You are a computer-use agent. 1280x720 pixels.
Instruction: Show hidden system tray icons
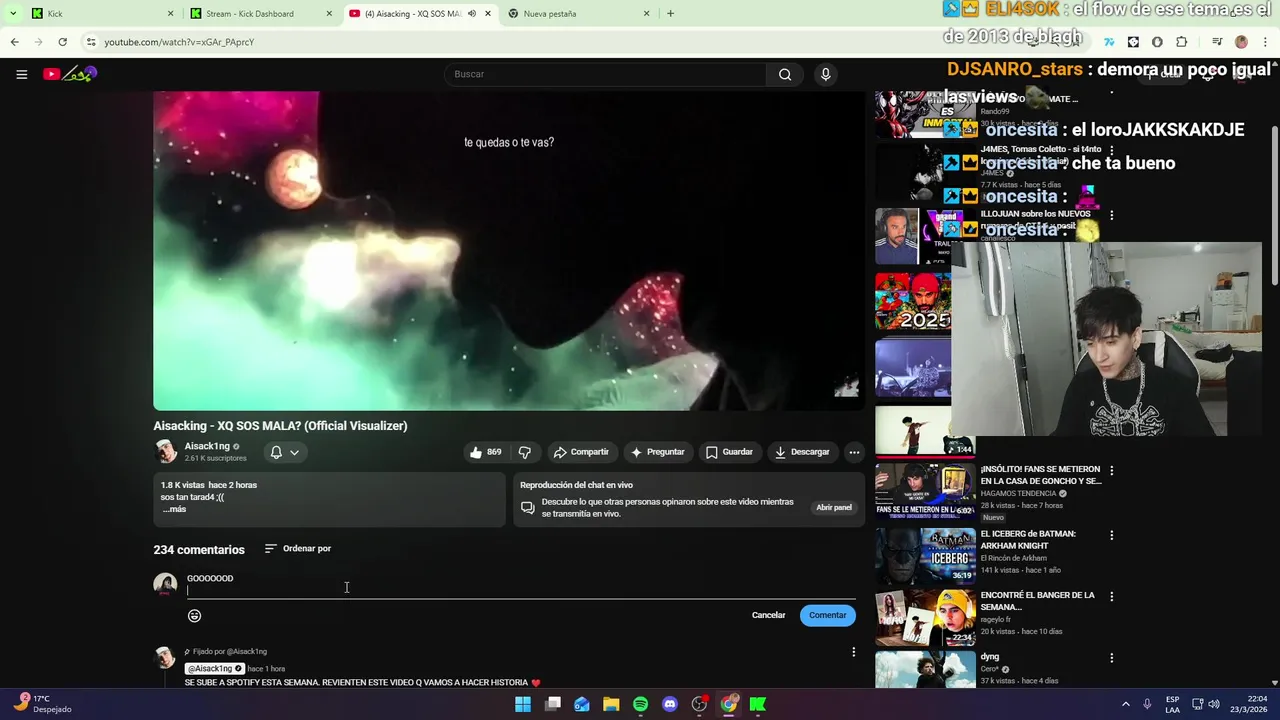[x=1125, y=704]
